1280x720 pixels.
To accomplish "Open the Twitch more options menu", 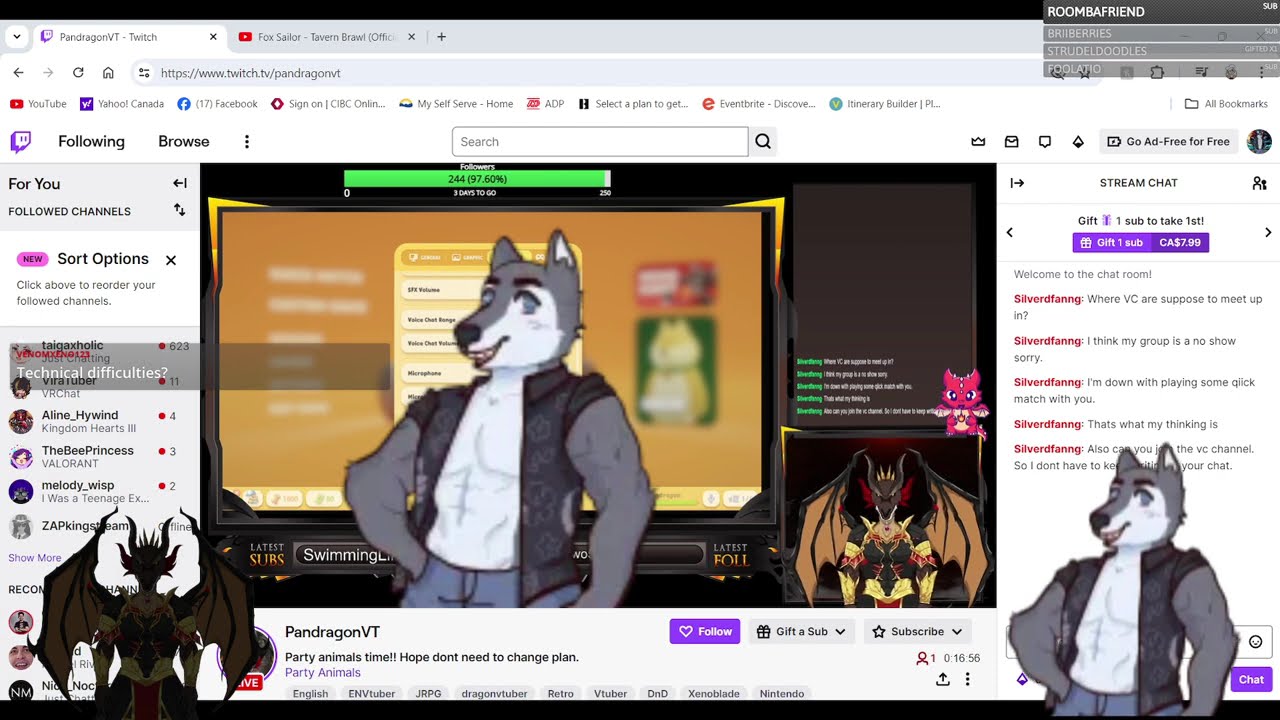I will point(247,141).
